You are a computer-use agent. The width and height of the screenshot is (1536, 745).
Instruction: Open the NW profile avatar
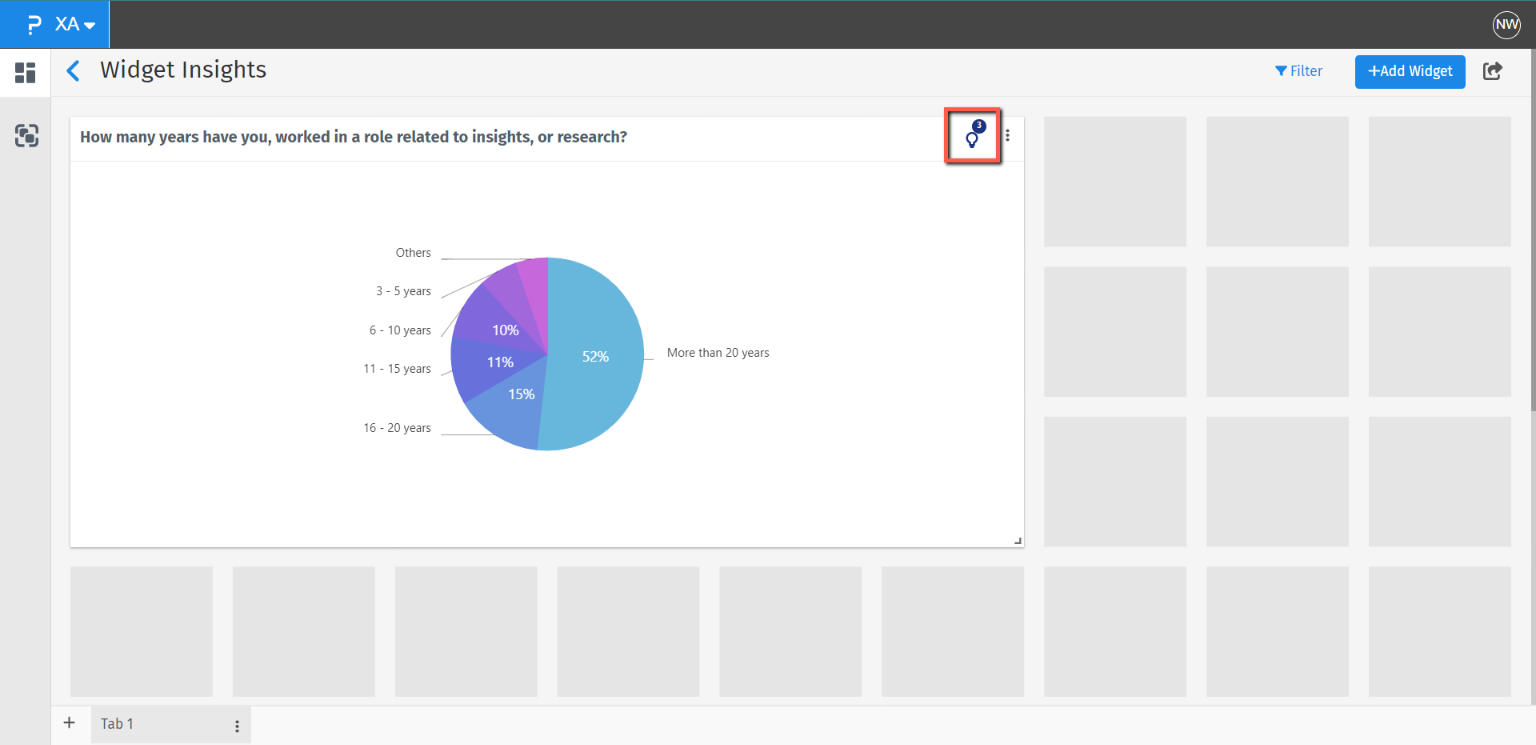pyautogui.click(x=1507, y=24)
